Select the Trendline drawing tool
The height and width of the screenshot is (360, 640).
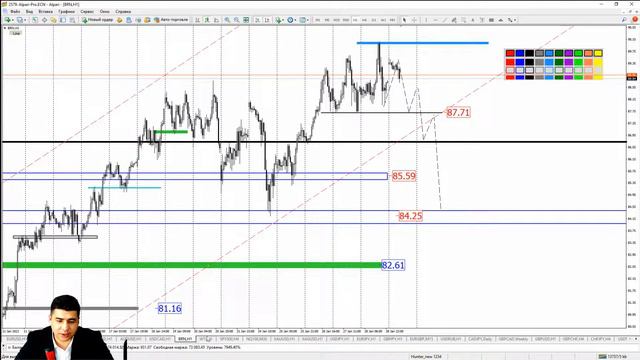[x=445, y=20]
